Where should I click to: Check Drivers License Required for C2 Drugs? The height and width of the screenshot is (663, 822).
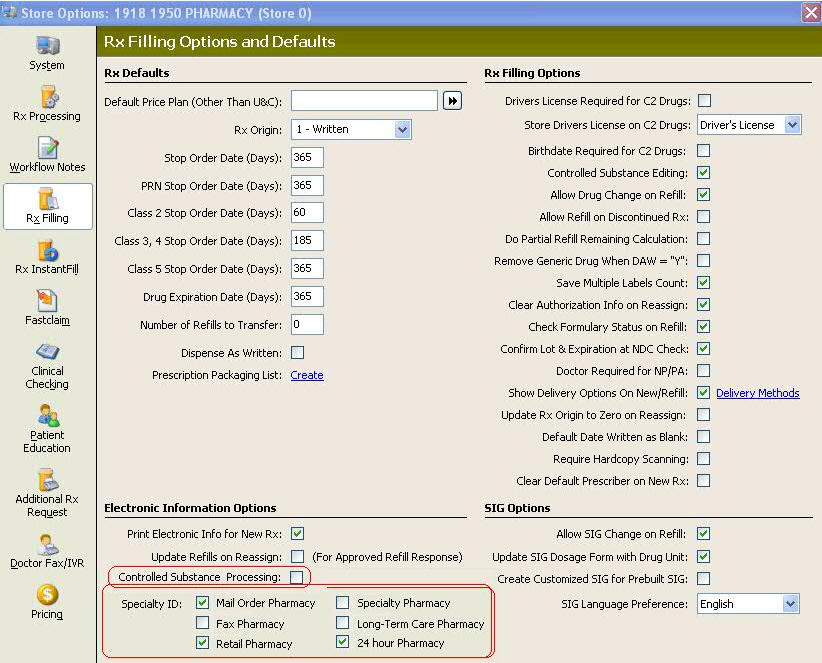click(704, 100)
